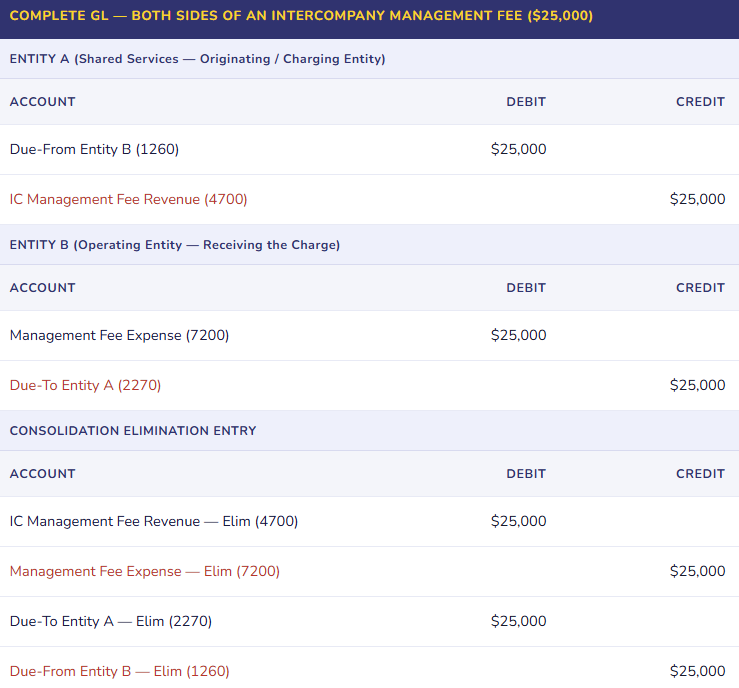Select debit amount in Due-From Entity B (1260) row

point(518,149)
